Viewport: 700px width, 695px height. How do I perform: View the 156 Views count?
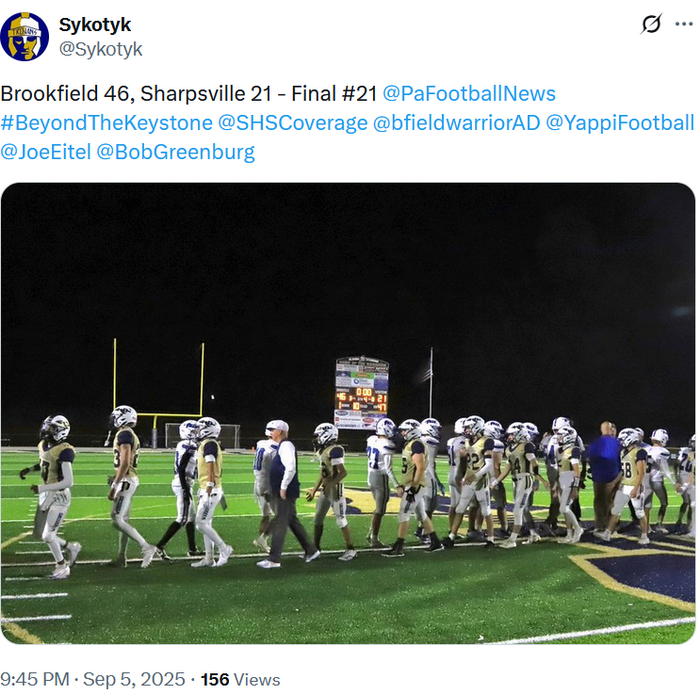tap(240, 679)
